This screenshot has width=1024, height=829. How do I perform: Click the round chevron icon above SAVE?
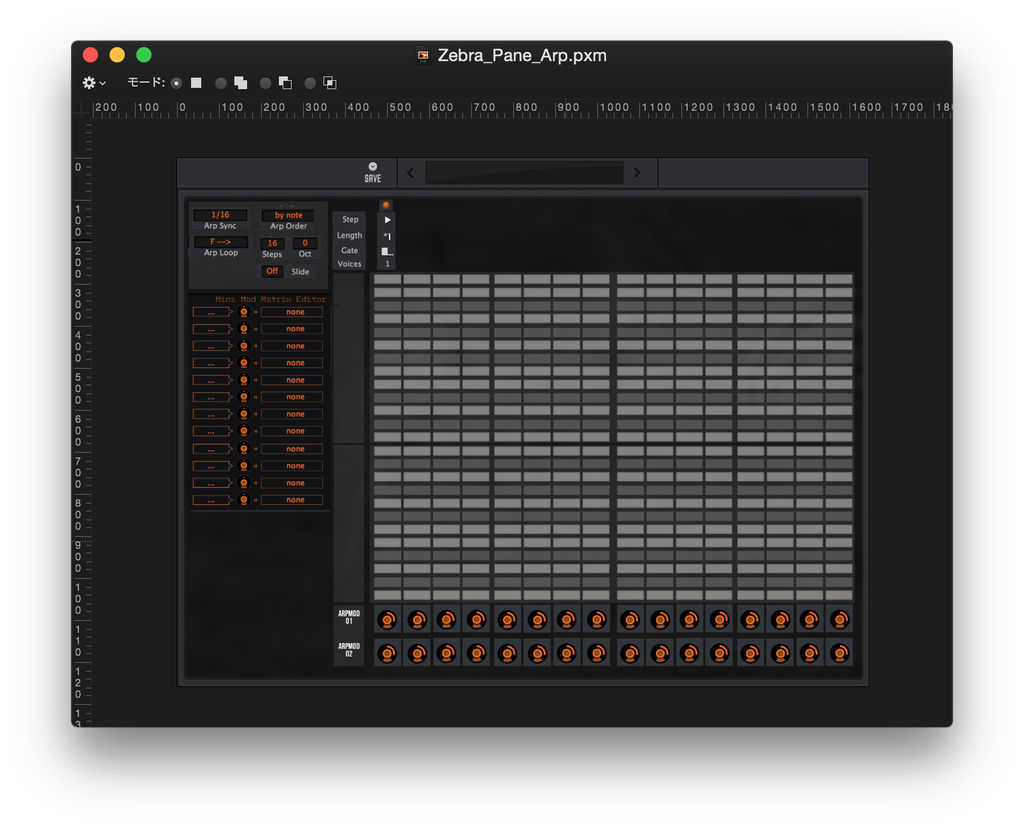tap(373, 167)
